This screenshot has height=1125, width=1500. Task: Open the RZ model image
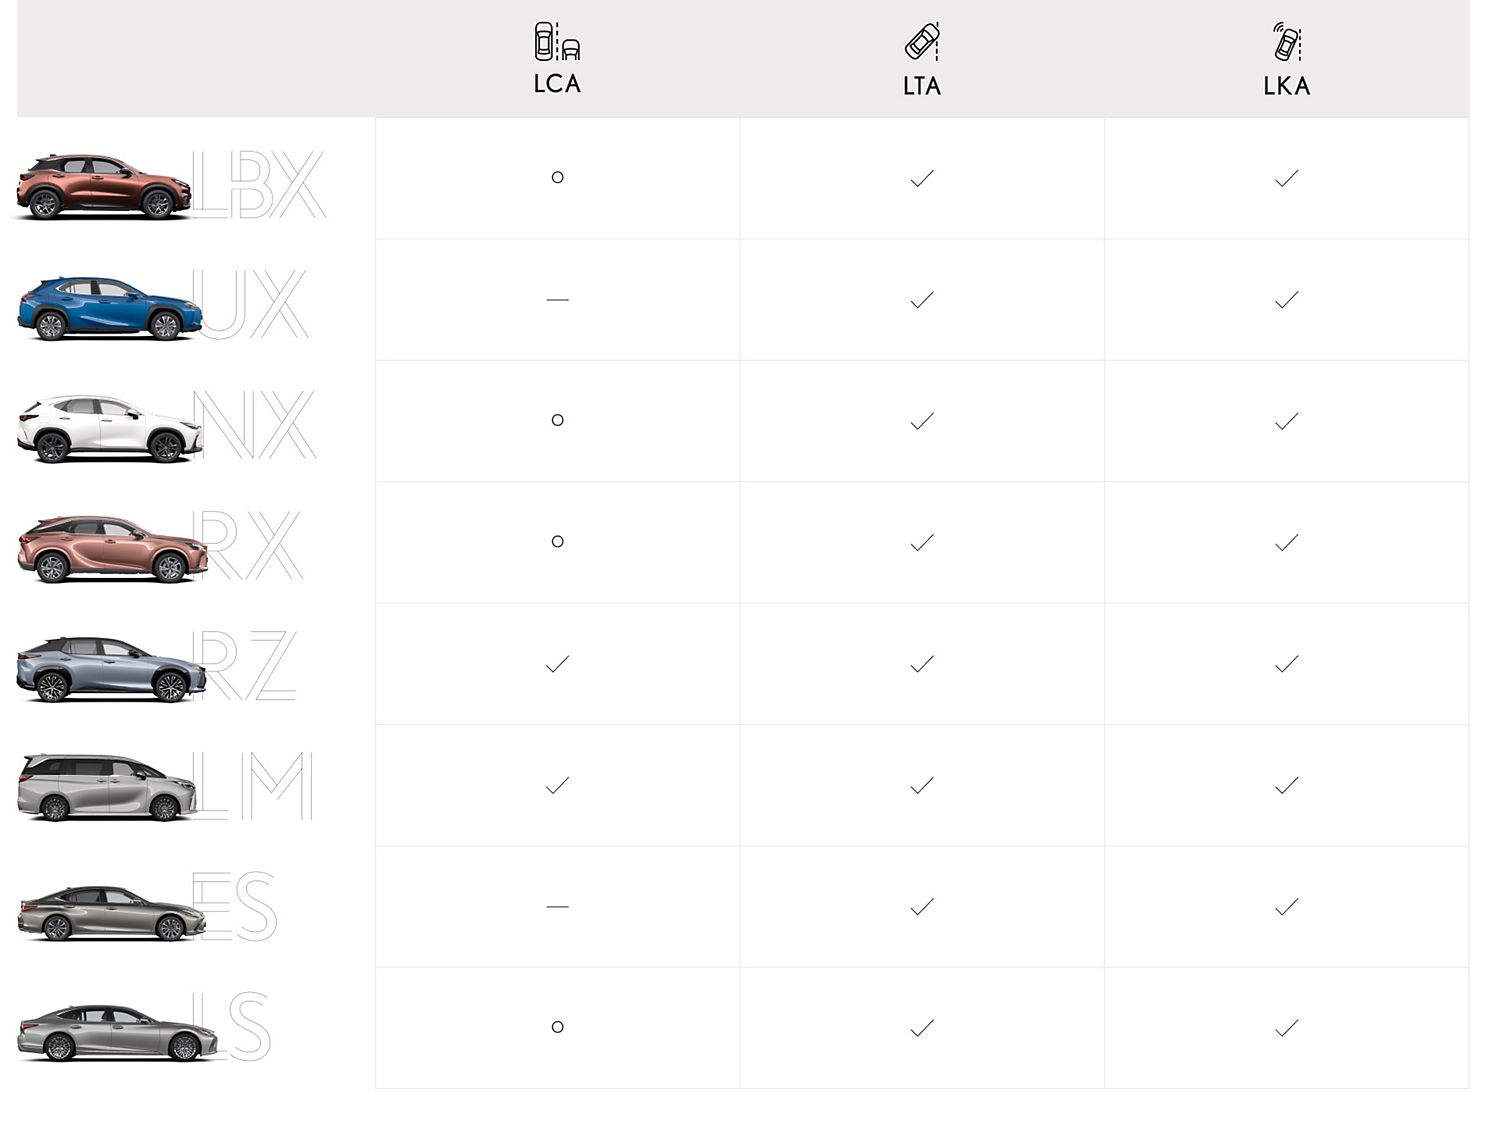(x=110, y=670)
